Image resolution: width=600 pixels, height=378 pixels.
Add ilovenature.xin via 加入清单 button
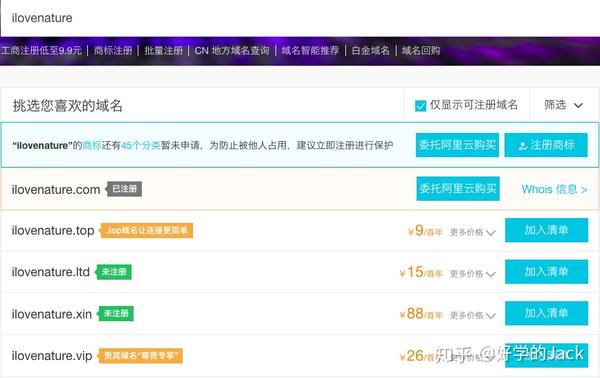[546, 313]
